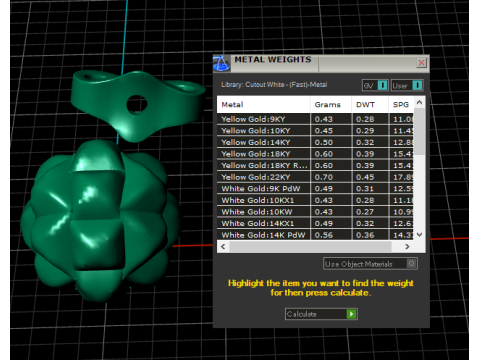Click the green arrow on Calculate
Viewport: 480px width, 360px height.
click(x=351, y=314)
